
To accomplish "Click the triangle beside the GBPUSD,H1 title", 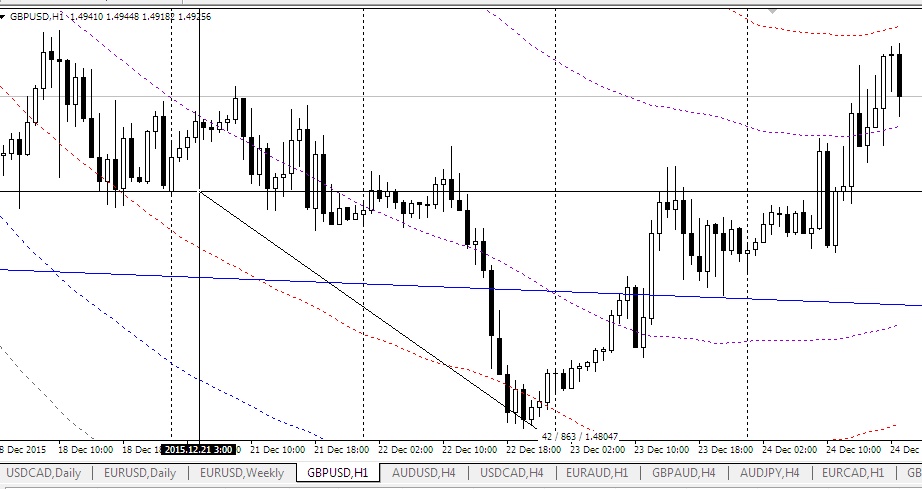I will 4,17.
